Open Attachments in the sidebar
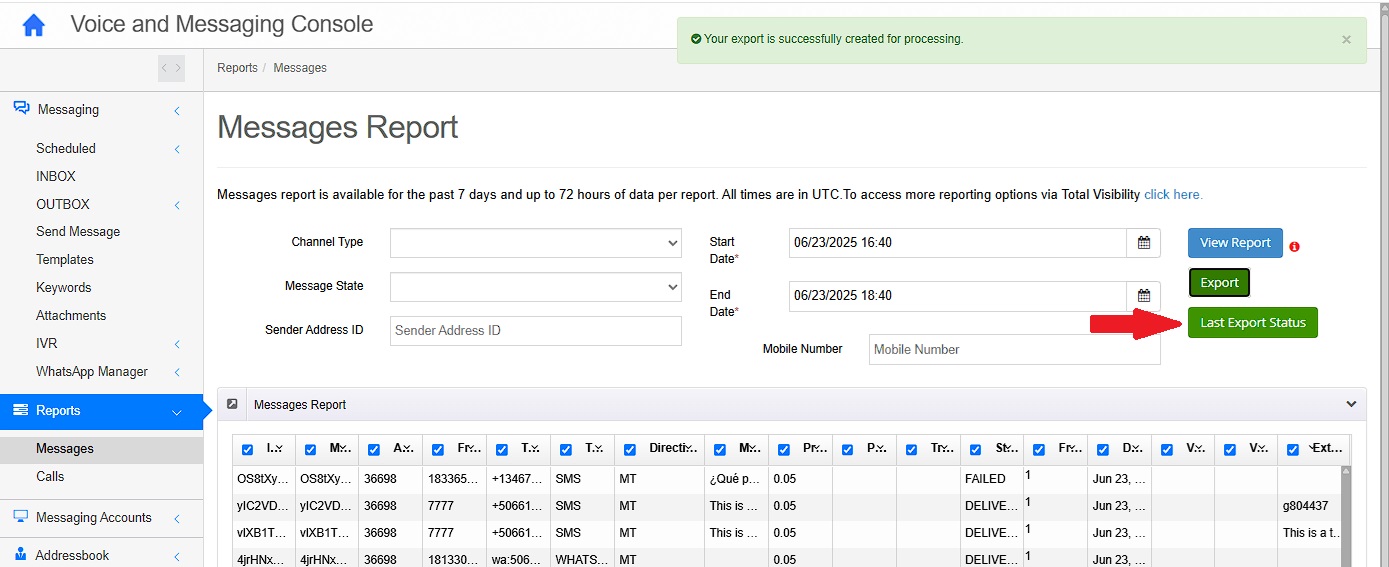Viewport: 1389px width, 567px height. (x=71, y=315)
